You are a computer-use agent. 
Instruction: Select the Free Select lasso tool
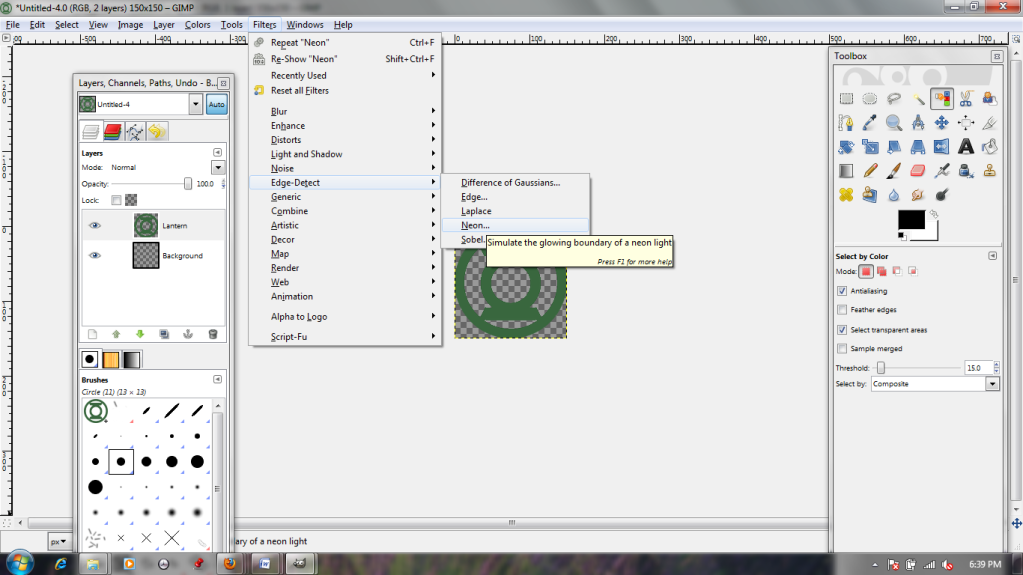pos(894,99)
